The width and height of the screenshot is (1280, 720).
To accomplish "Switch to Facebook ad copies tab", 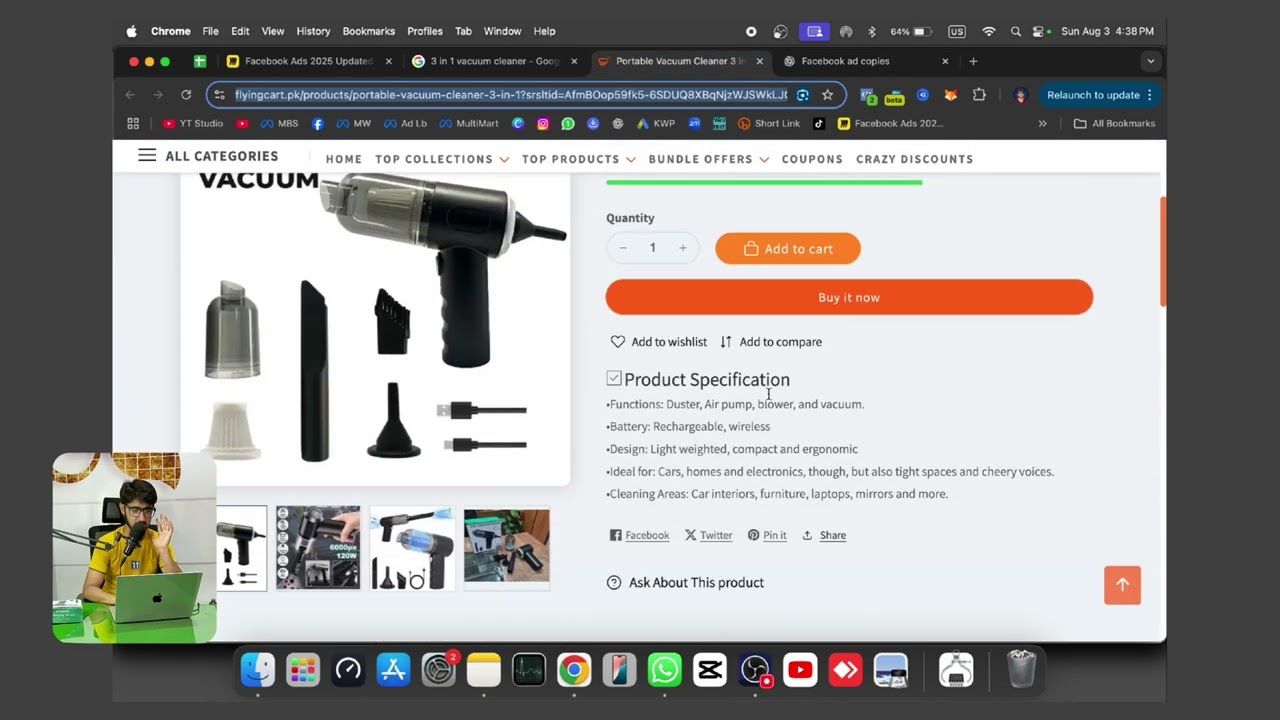I will 866,61.
